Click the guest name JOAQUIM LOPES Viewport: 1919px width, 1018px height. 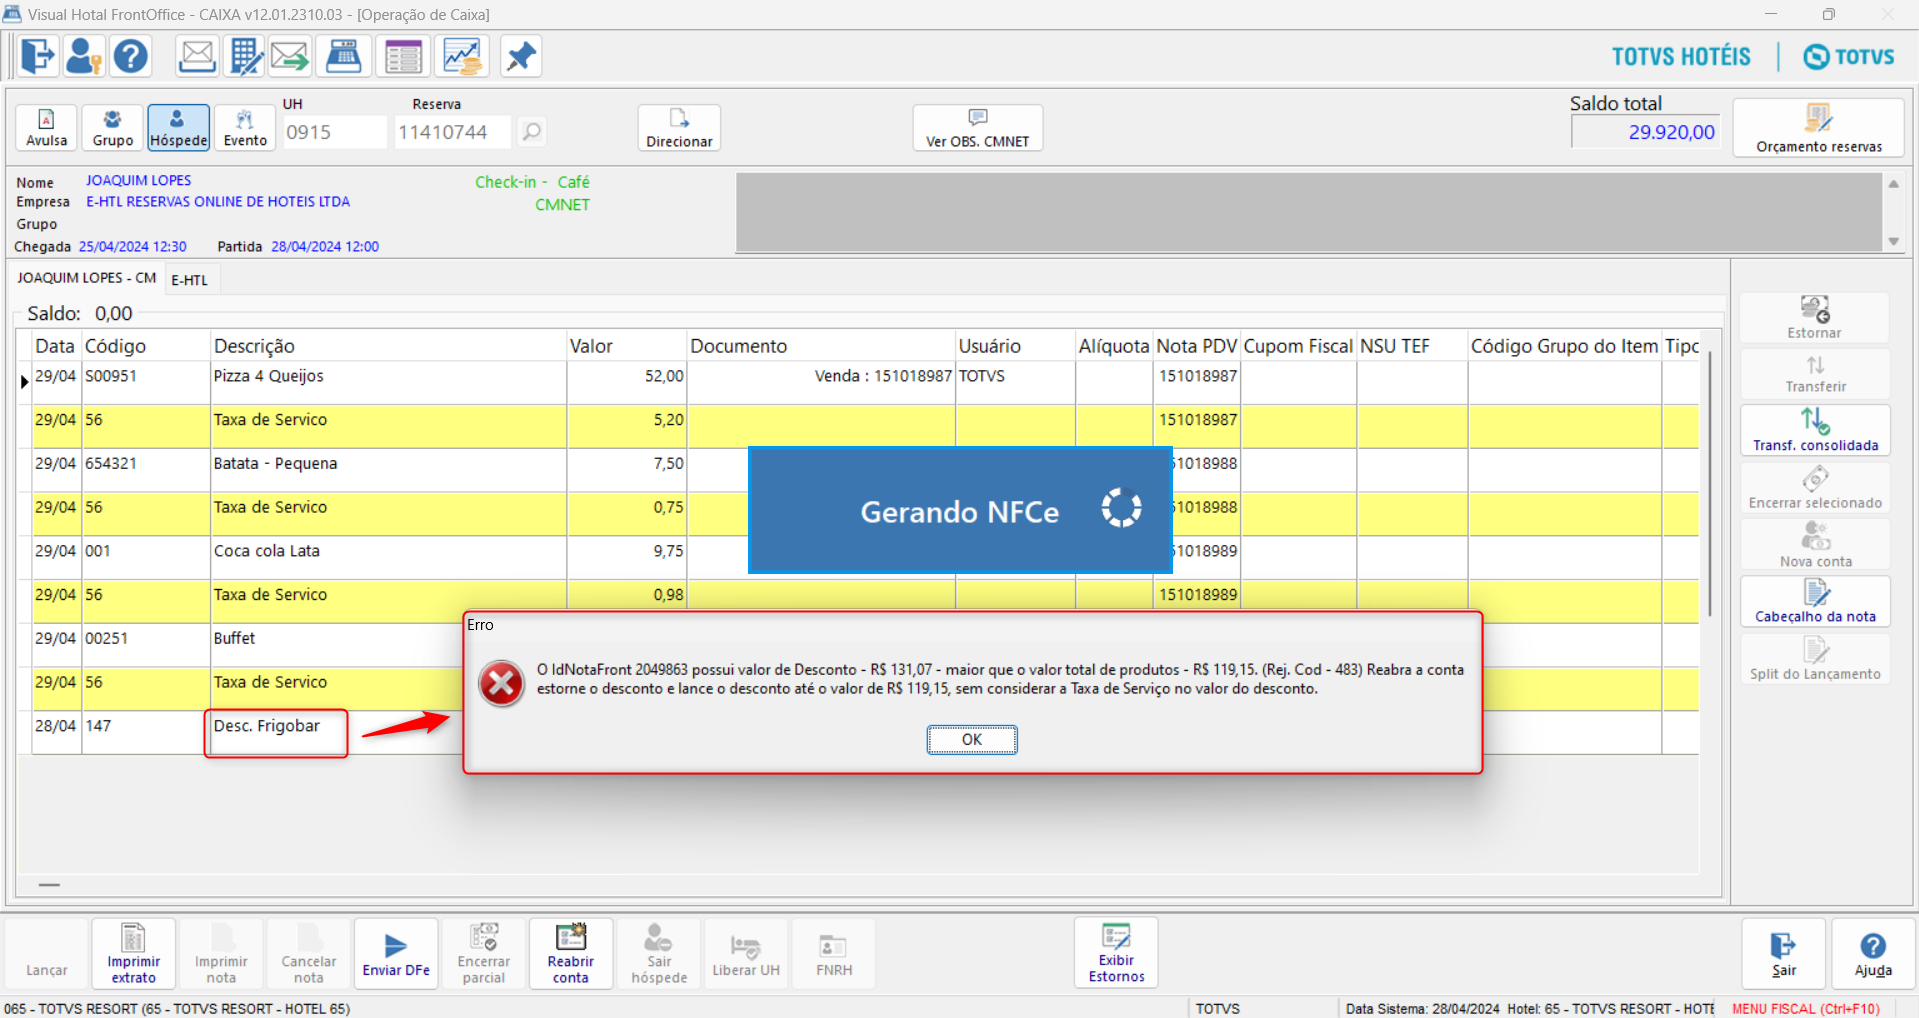point(138,181)
